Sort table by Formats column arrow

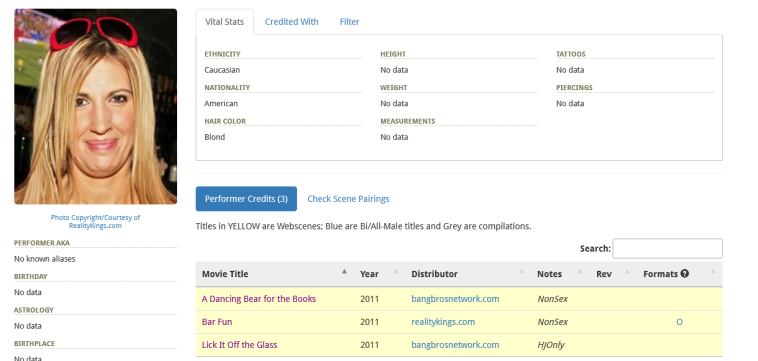pos(713,272)
